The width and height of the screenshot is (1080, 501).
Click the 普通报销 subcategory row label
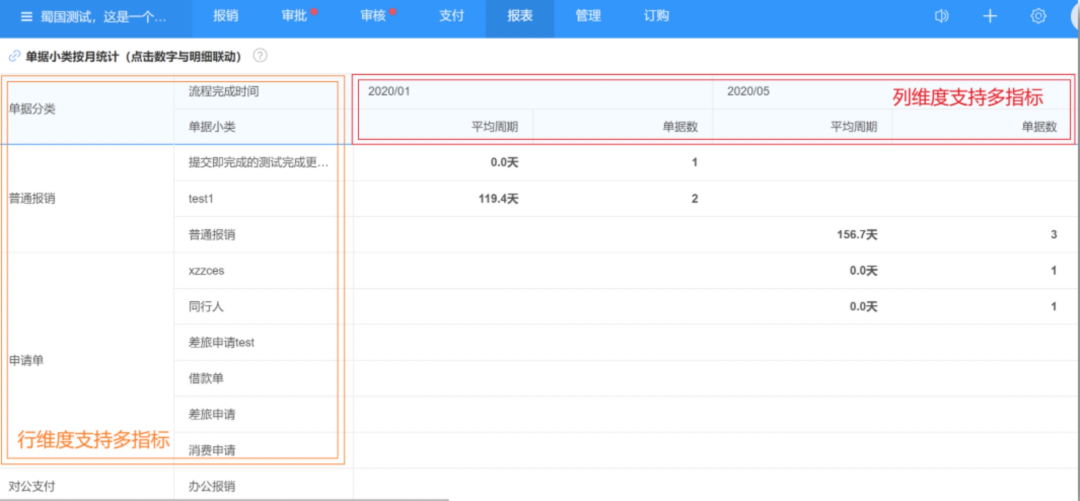[211, 235]
